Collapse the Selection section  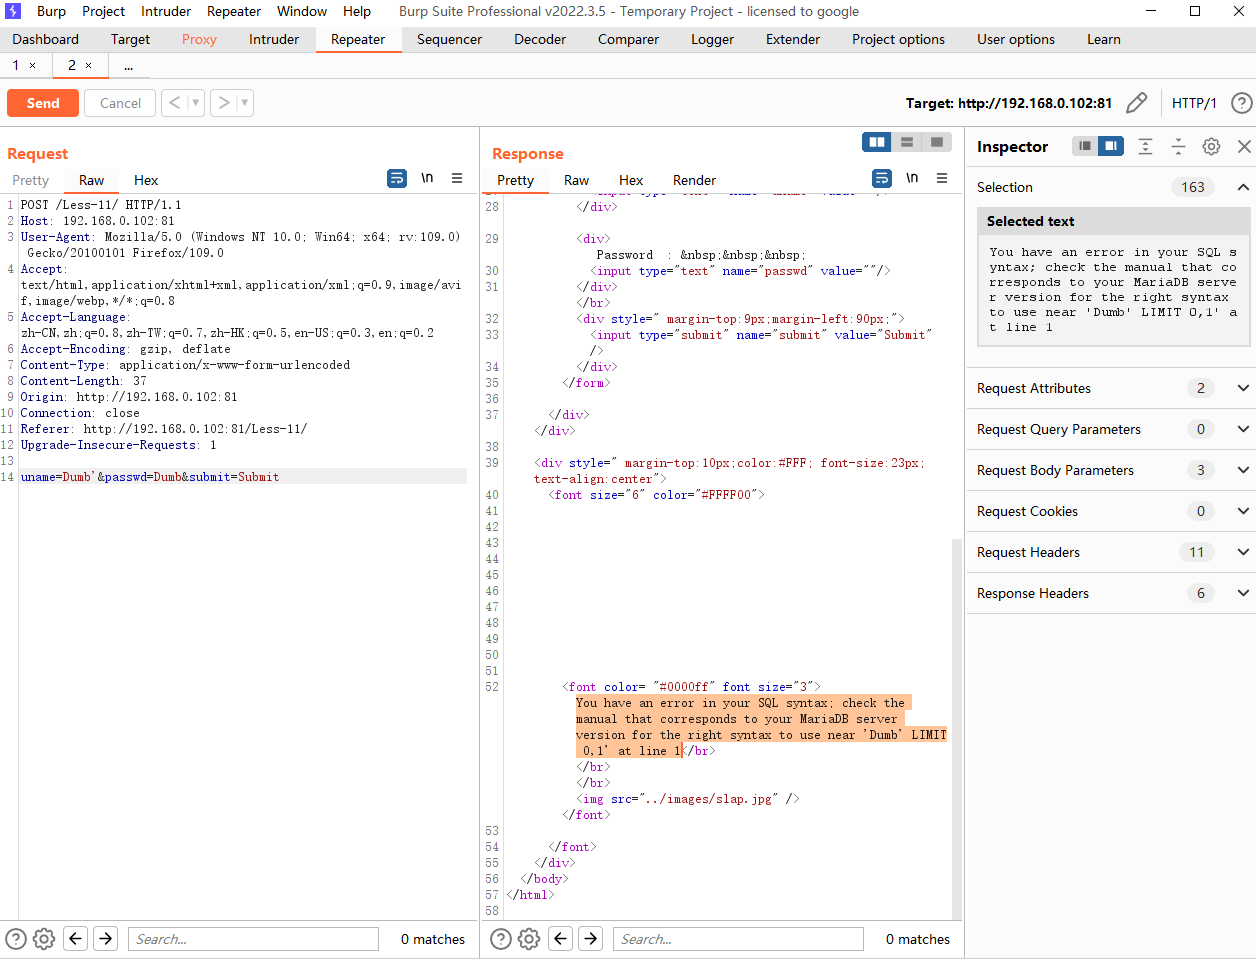[1243, 187]
